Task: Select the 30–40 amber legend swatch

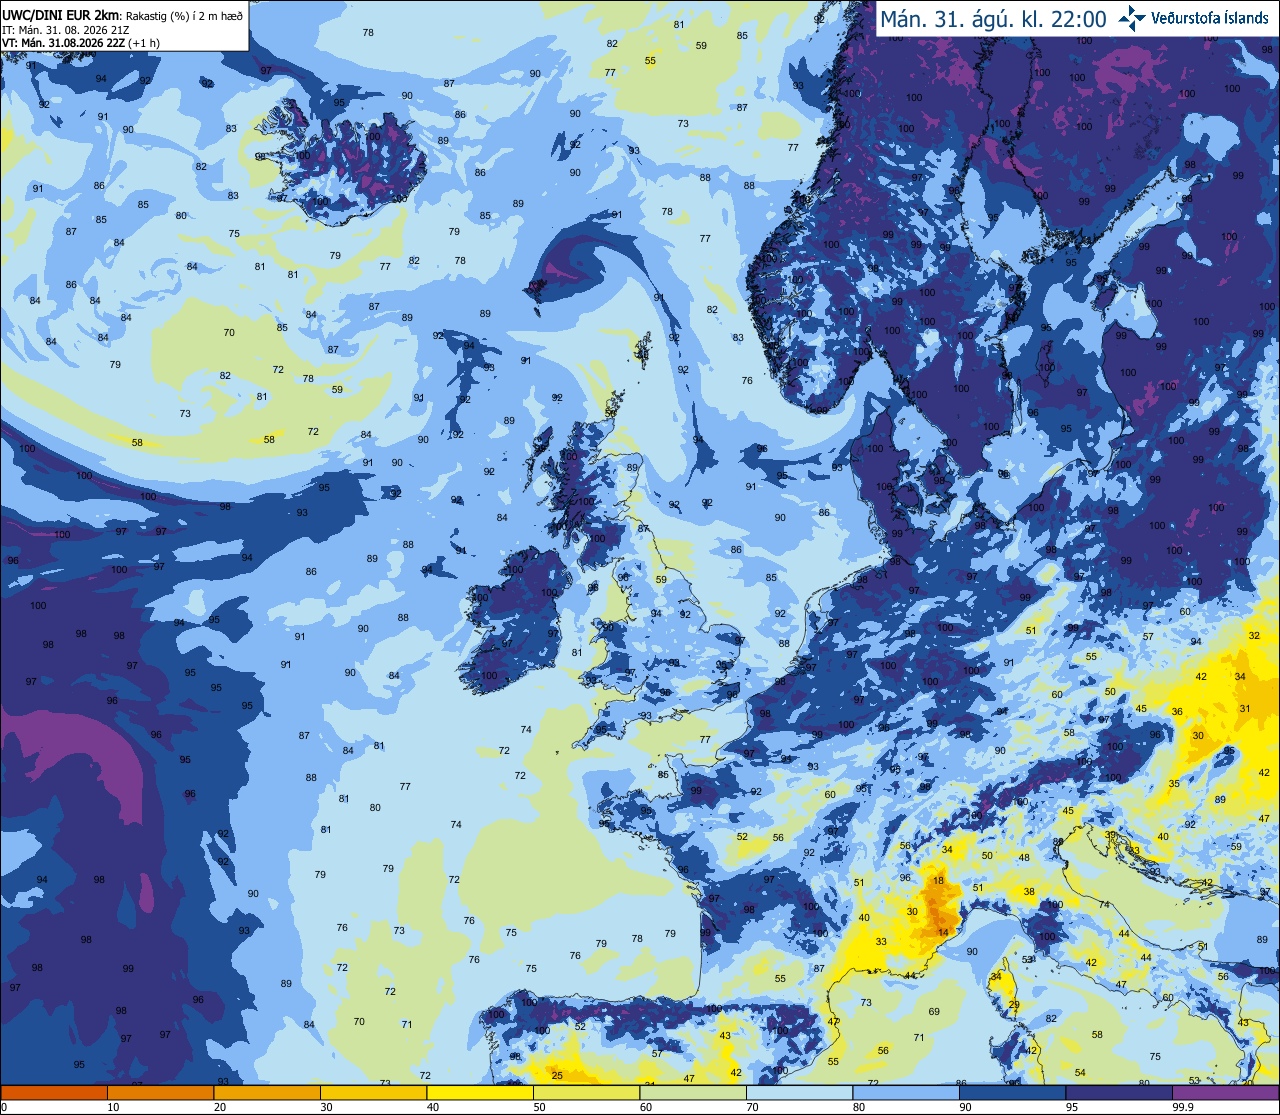Action: coord(373,1093)
